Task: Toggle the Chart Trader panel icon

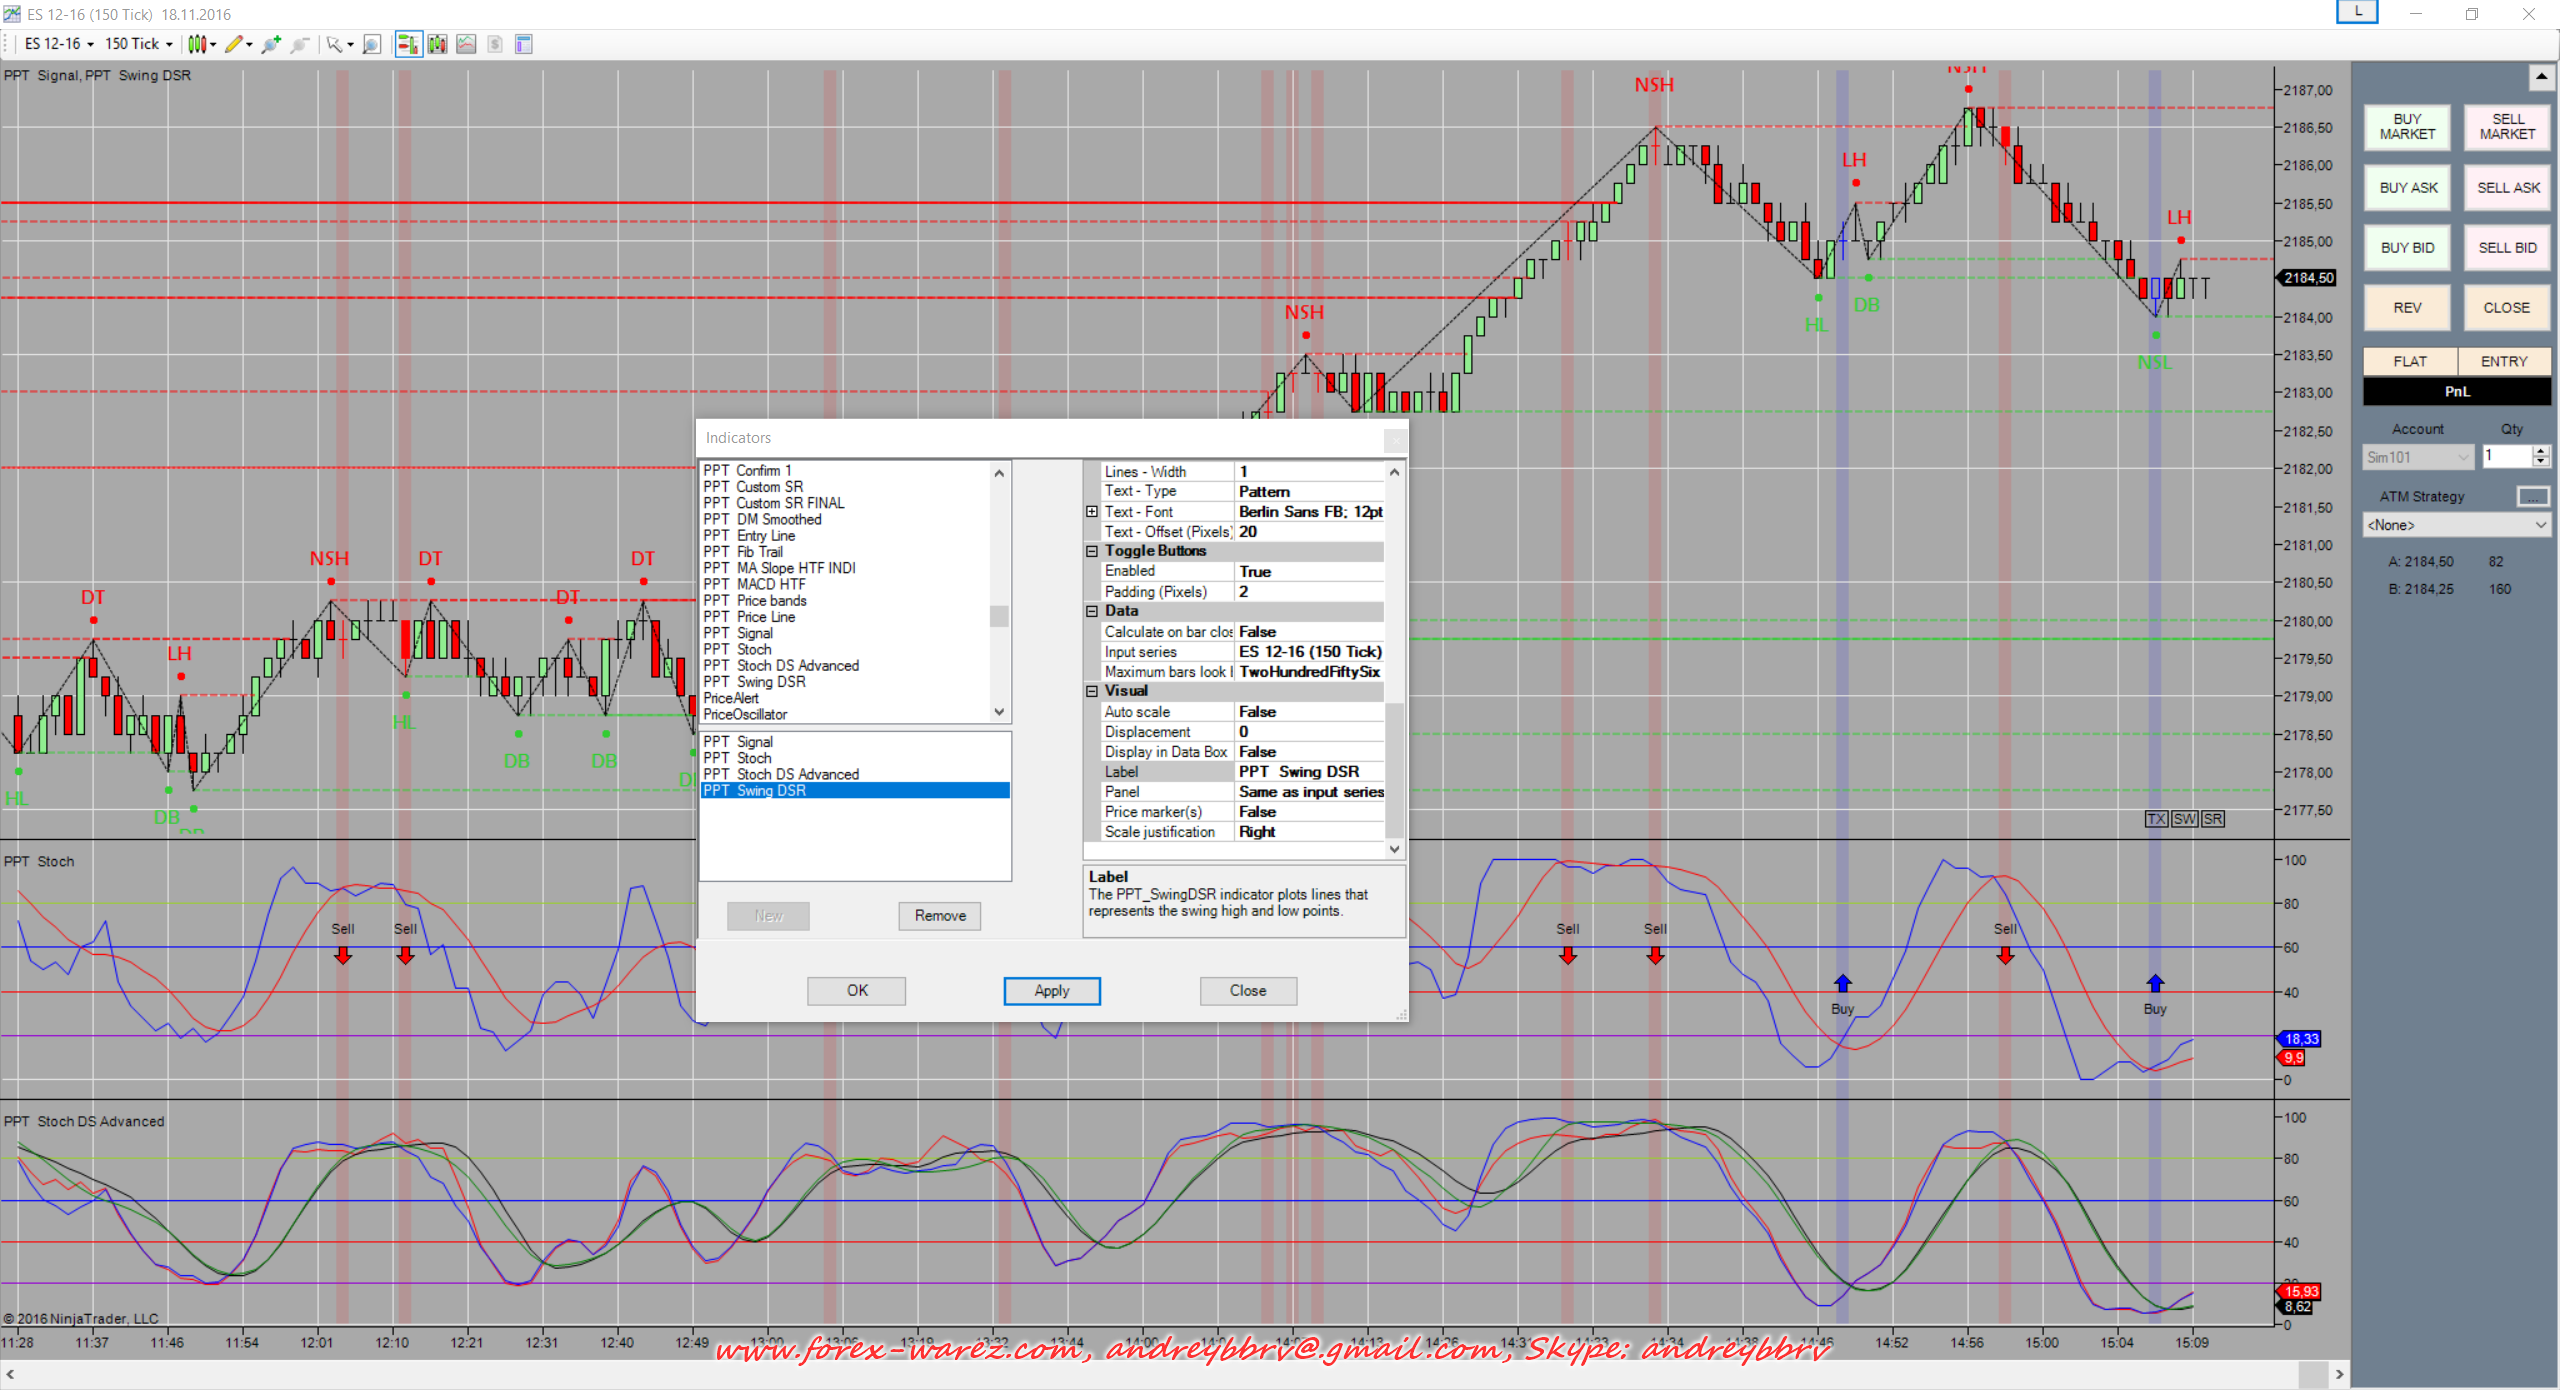Action: coord(408,44)
